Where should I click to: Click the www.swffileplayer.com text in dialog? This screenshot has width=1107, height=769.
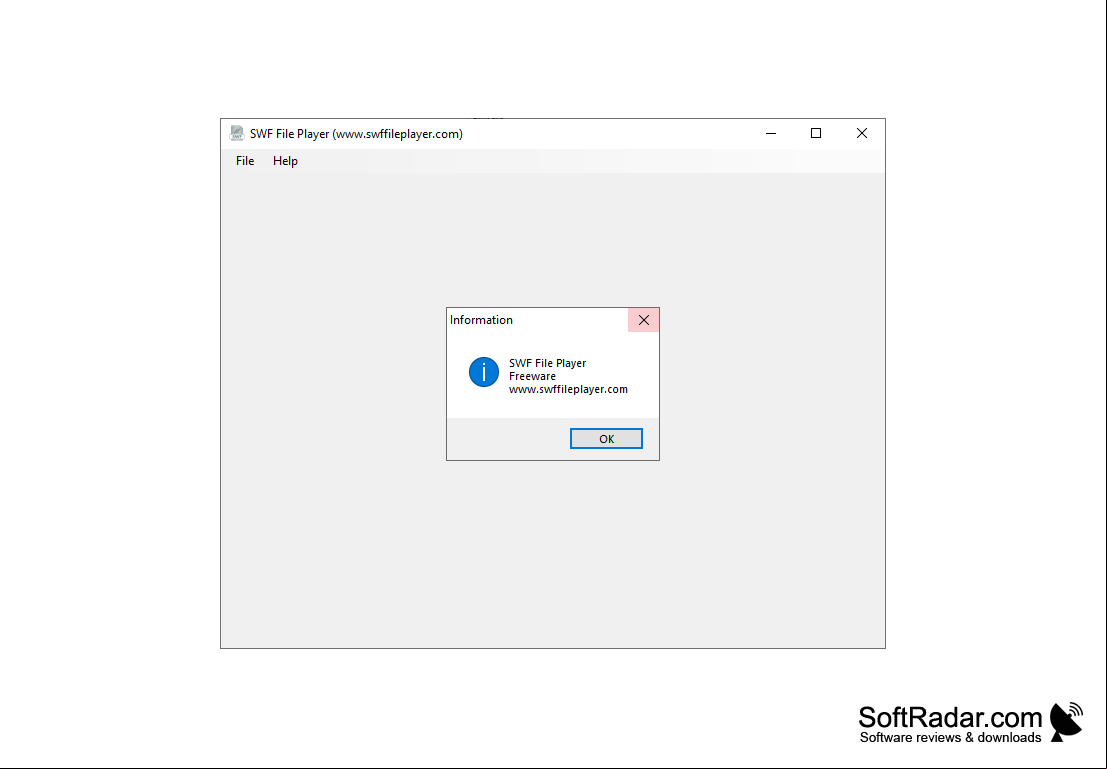click(x=568, y=389)
